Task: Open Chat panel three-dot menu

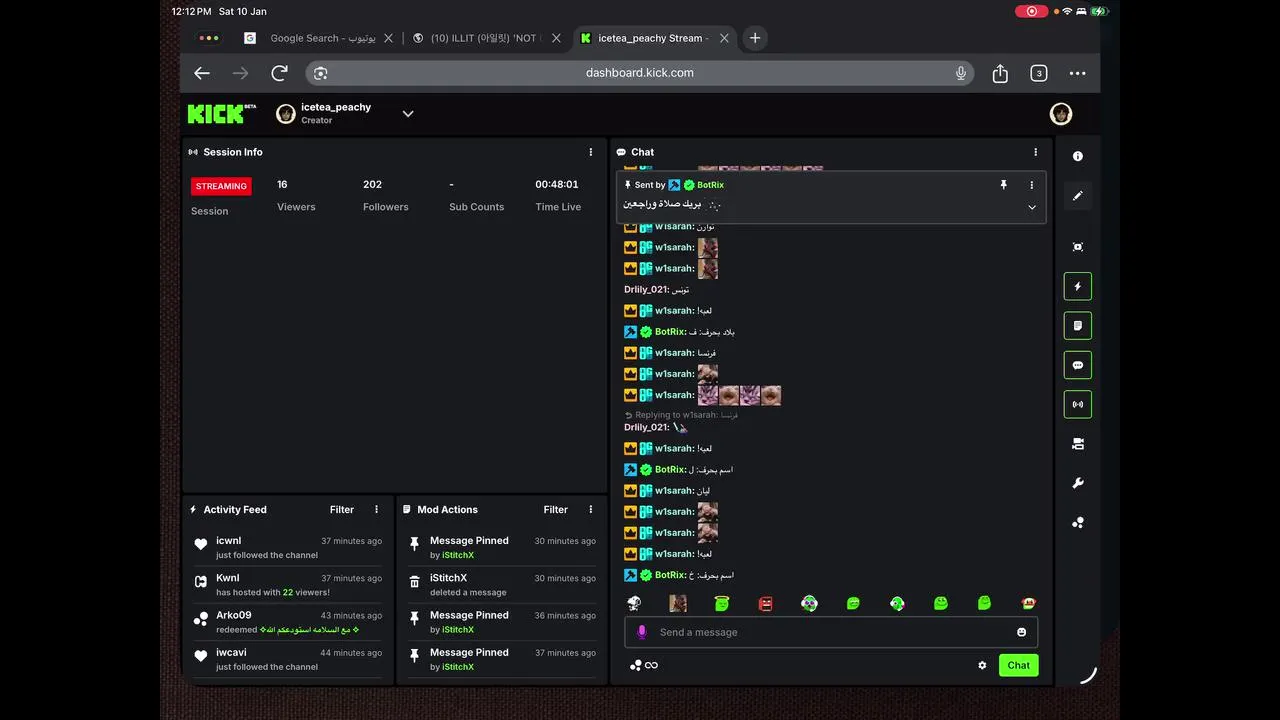Action: point(1035,152)
